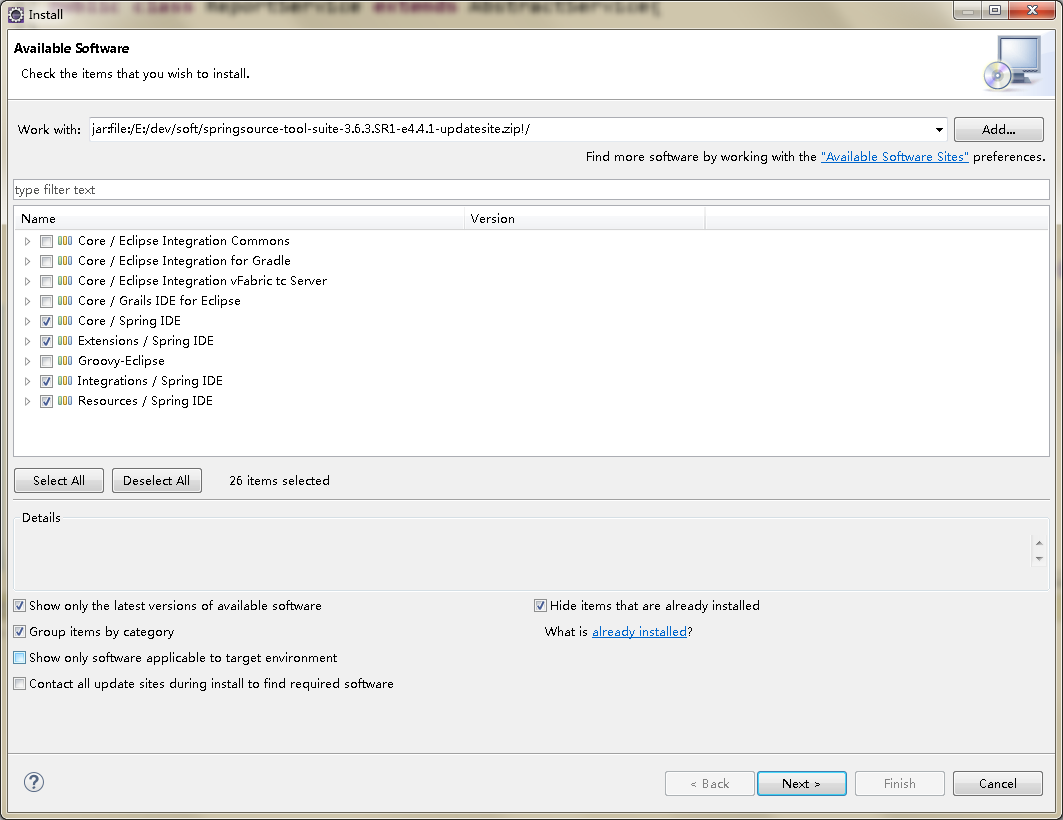Click the '26 items selected' text
The image size is (1063, 820).
pos(279,480)
